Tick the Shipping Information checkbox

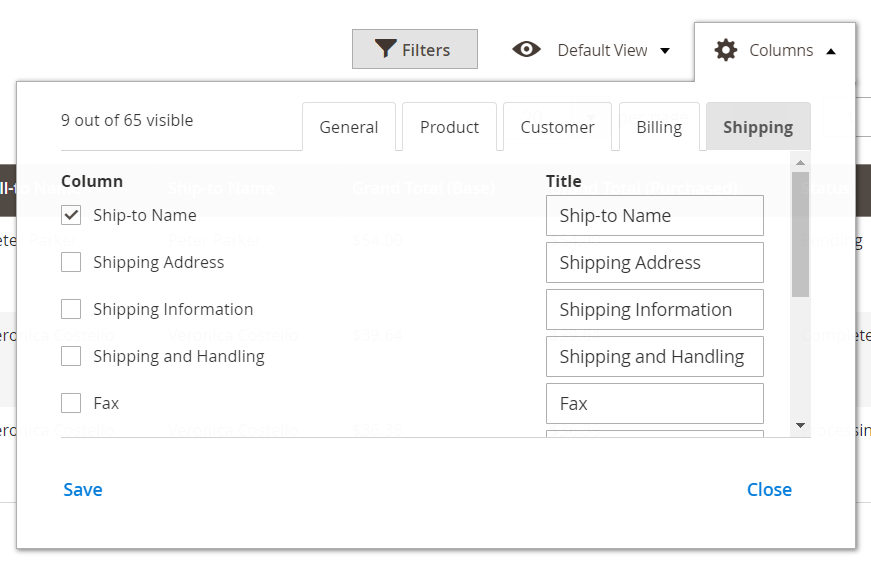coord(71,309)
